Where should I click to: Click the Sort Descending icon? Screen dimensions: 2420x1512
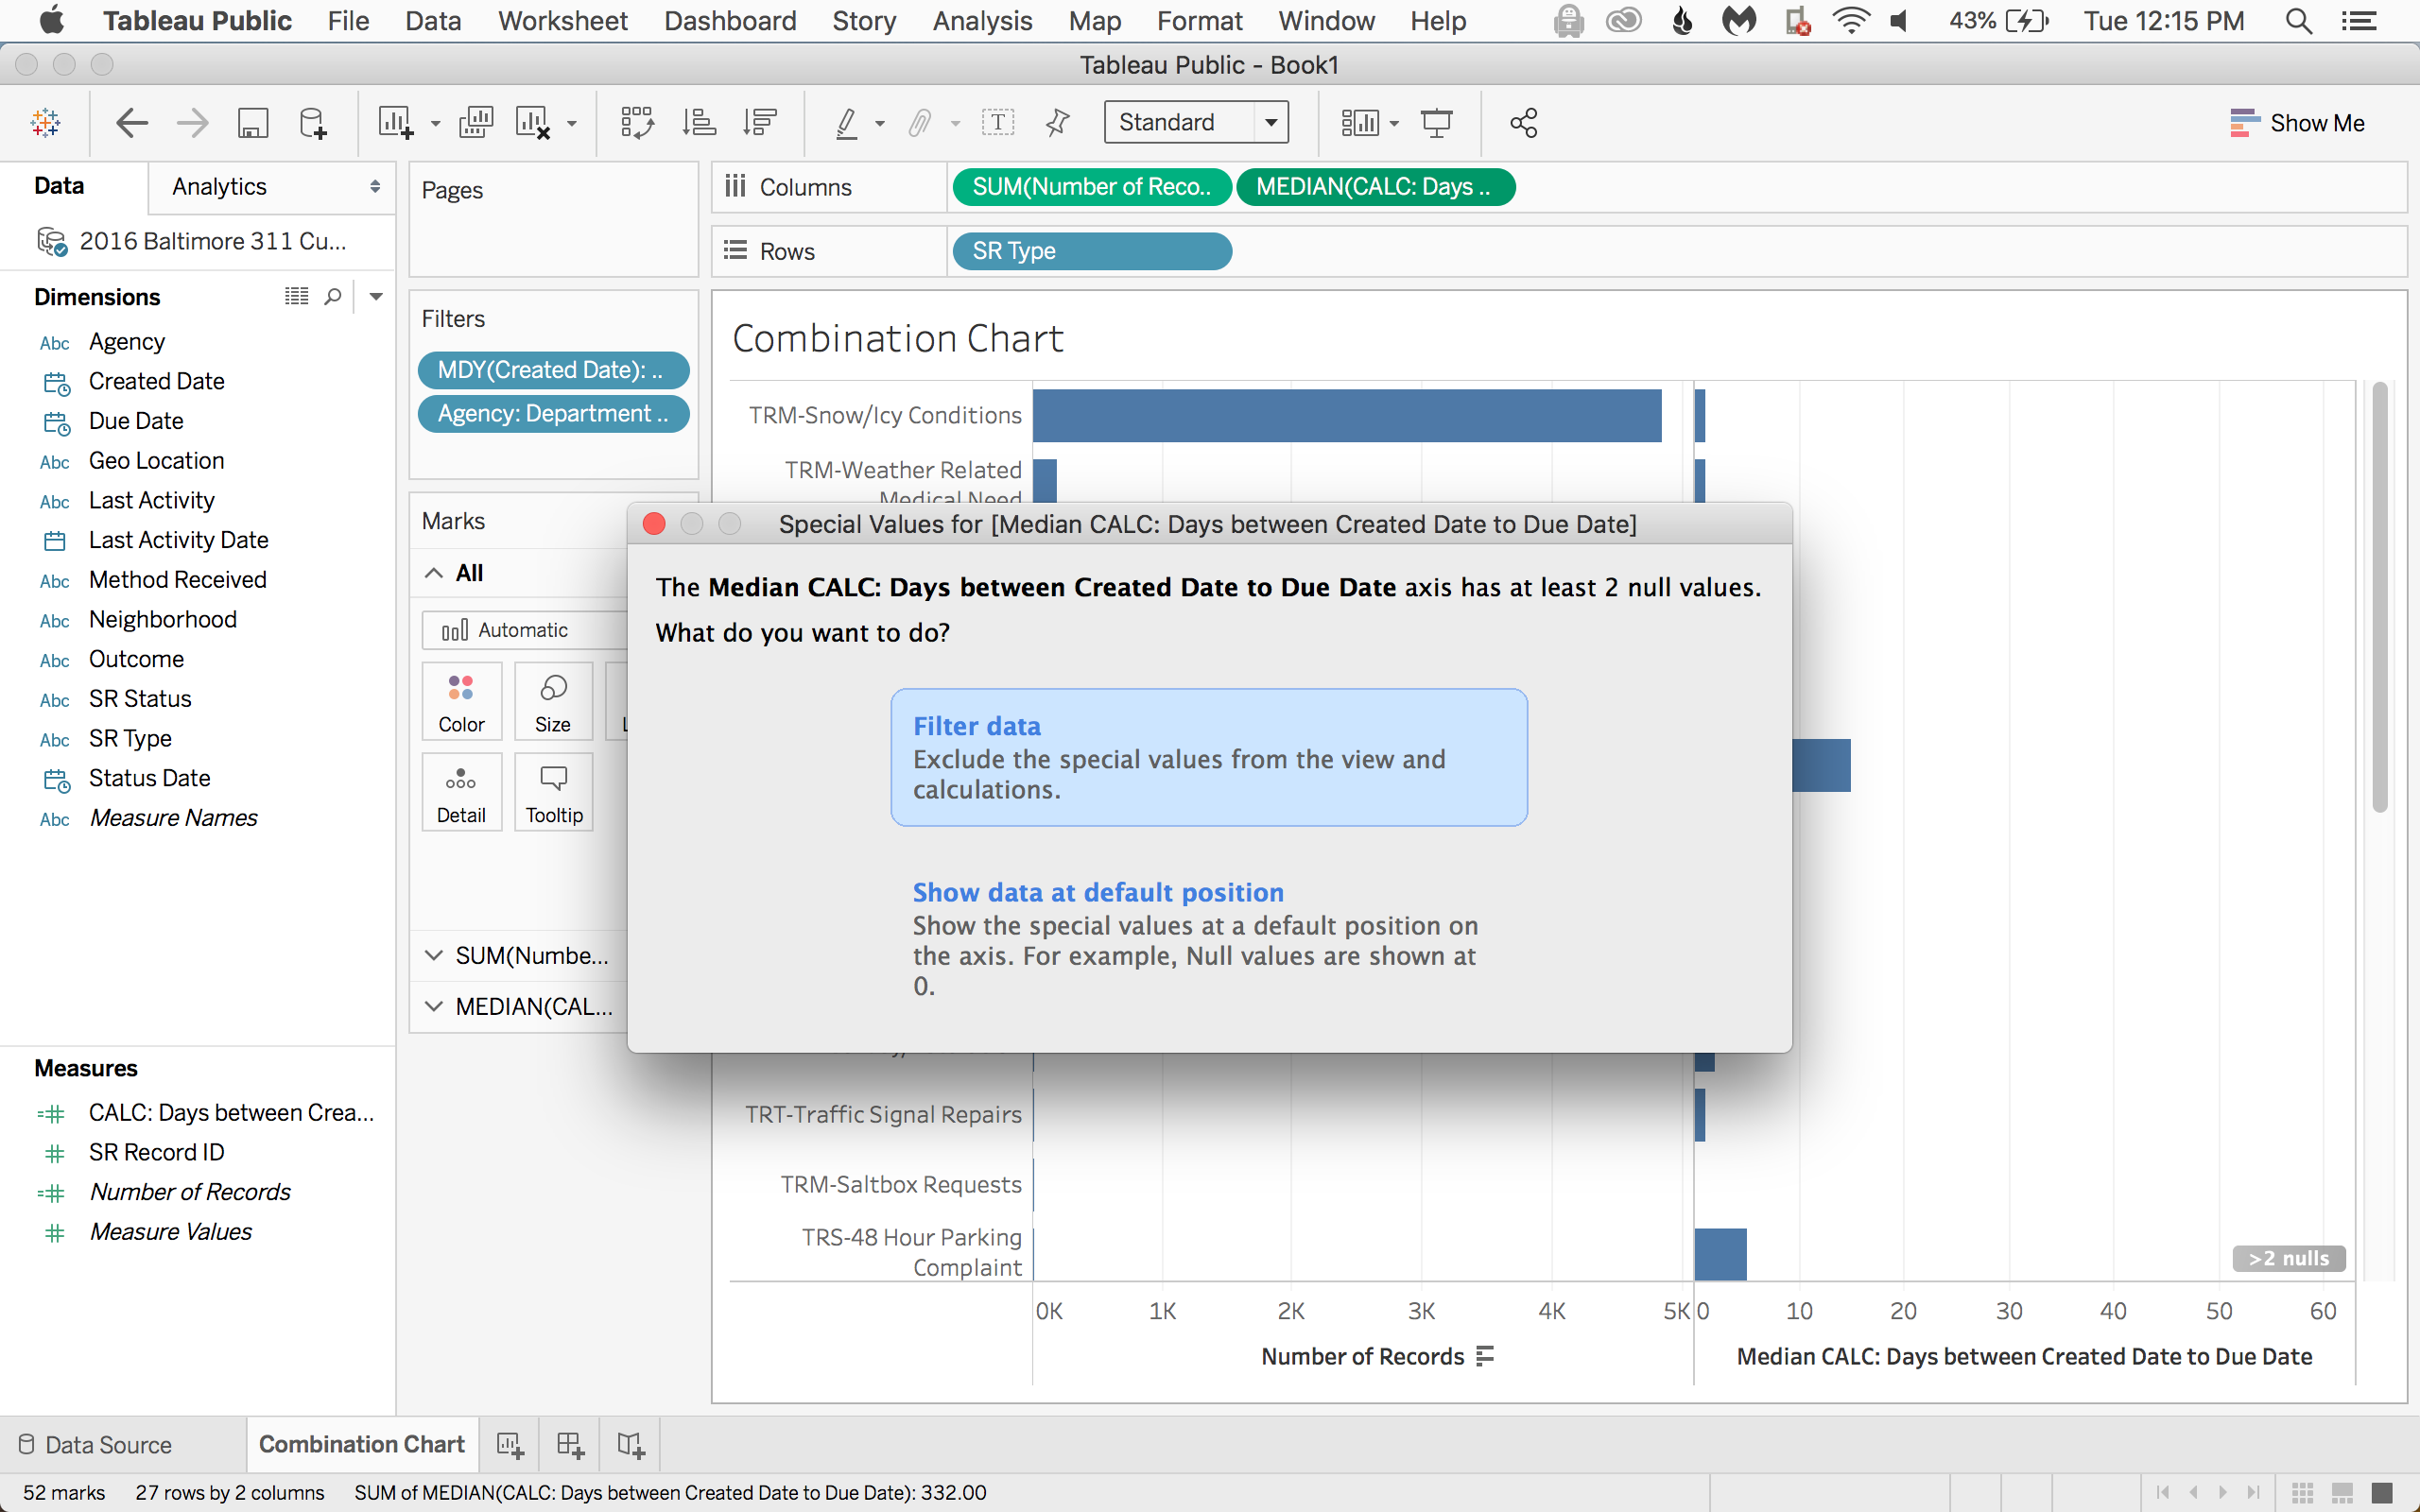click(760, 123)
